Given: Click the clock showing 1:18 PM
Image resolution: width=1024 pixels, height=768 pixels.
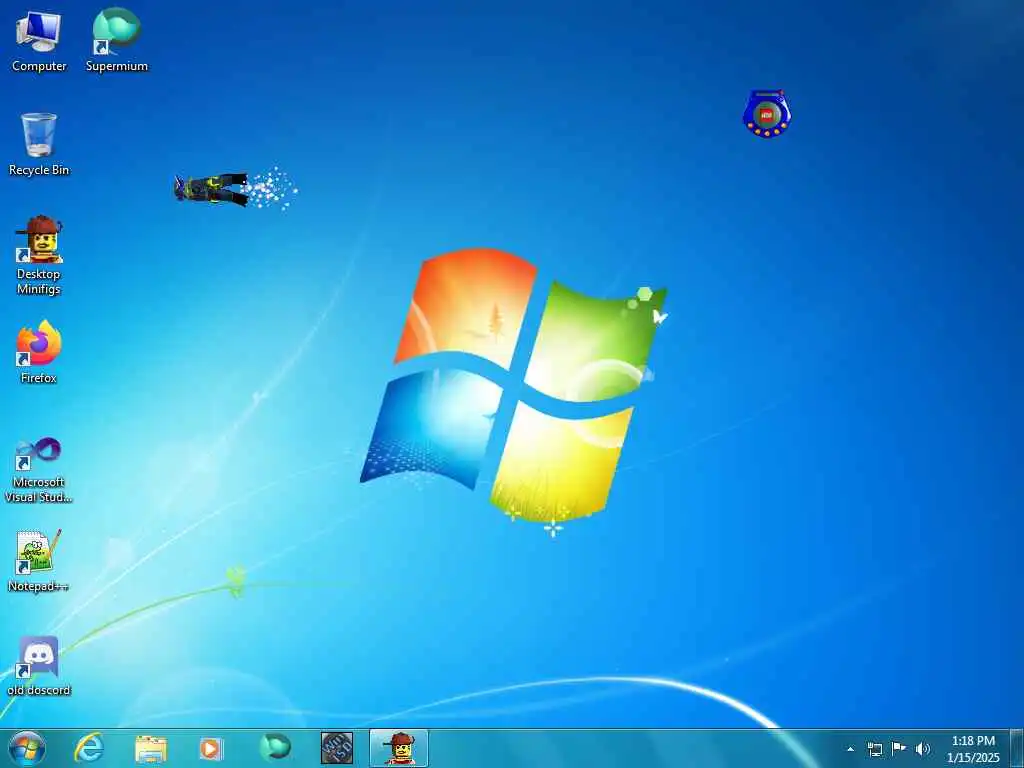Looking at the screenshot, I should [x=973, y=749].
